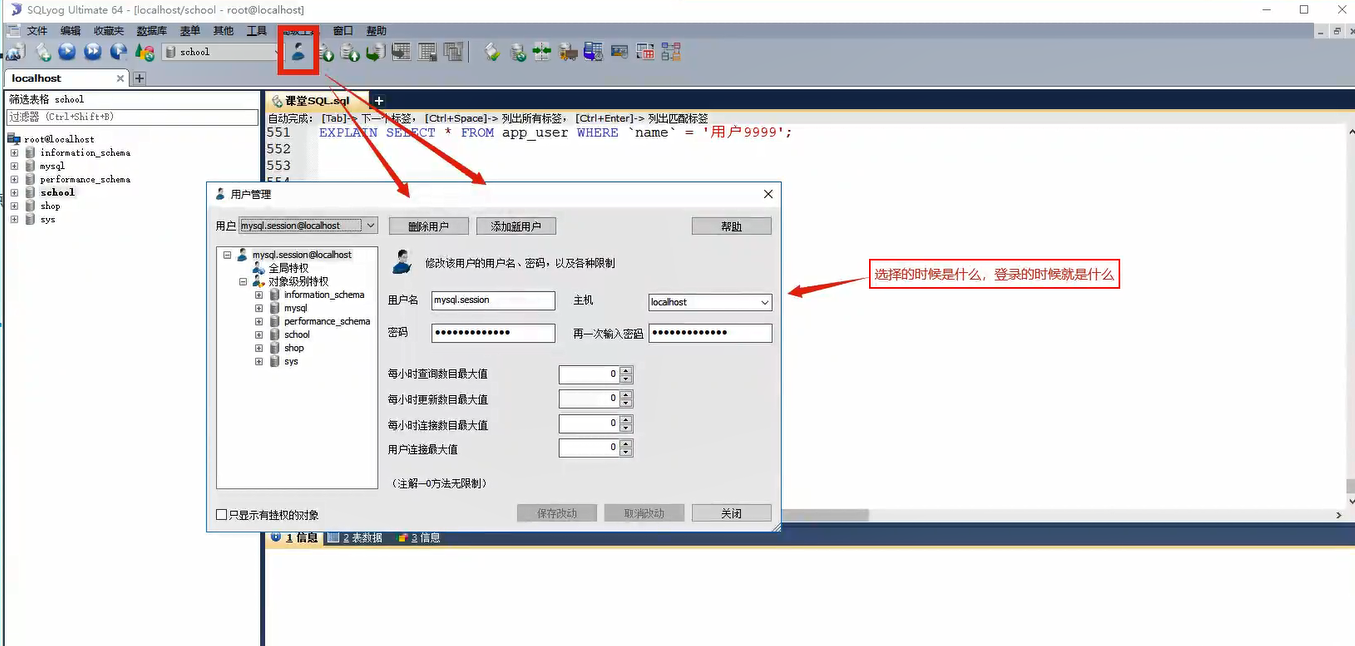Screen dimensions: 1355x646
Task: Click the double-arrow execute all queries icon
Action: click(93, 52)
